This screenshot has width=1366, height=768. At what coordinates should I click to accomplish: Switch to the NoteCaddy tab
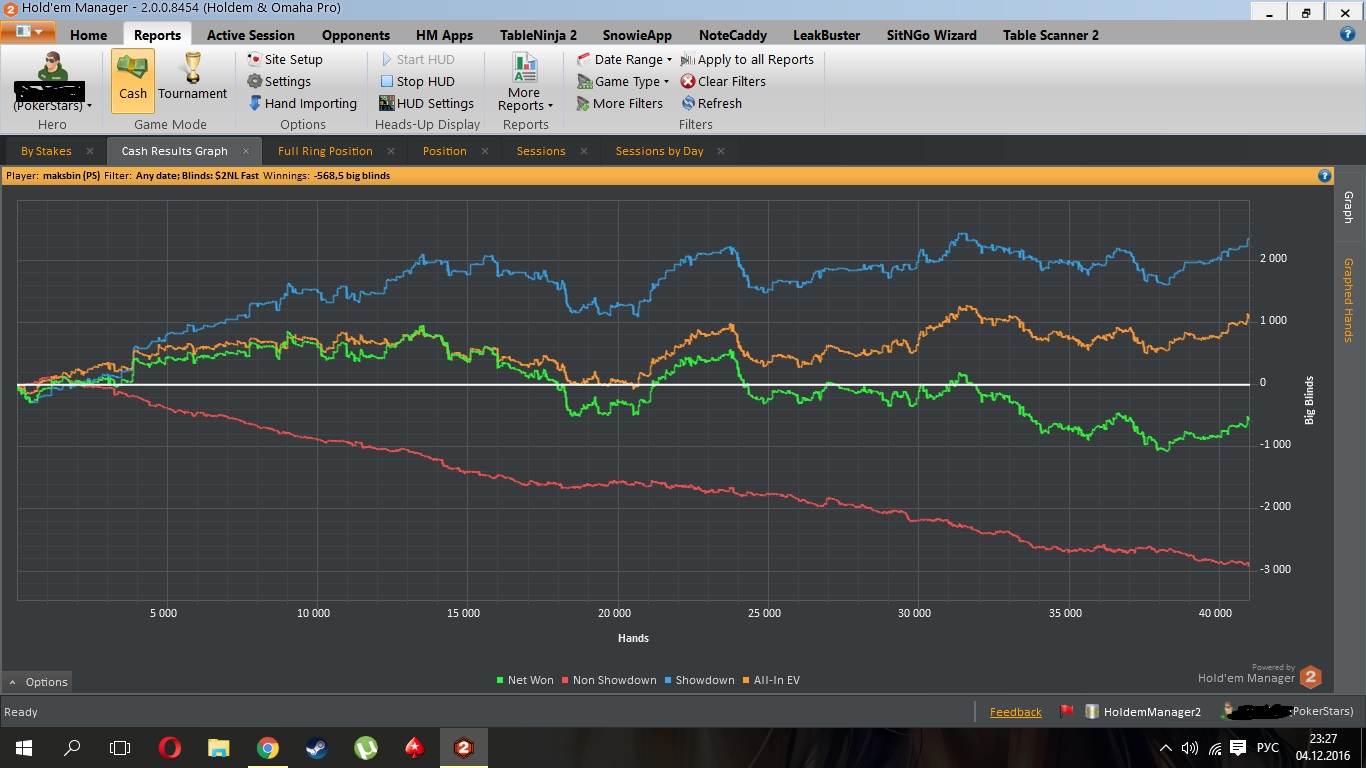733,35
